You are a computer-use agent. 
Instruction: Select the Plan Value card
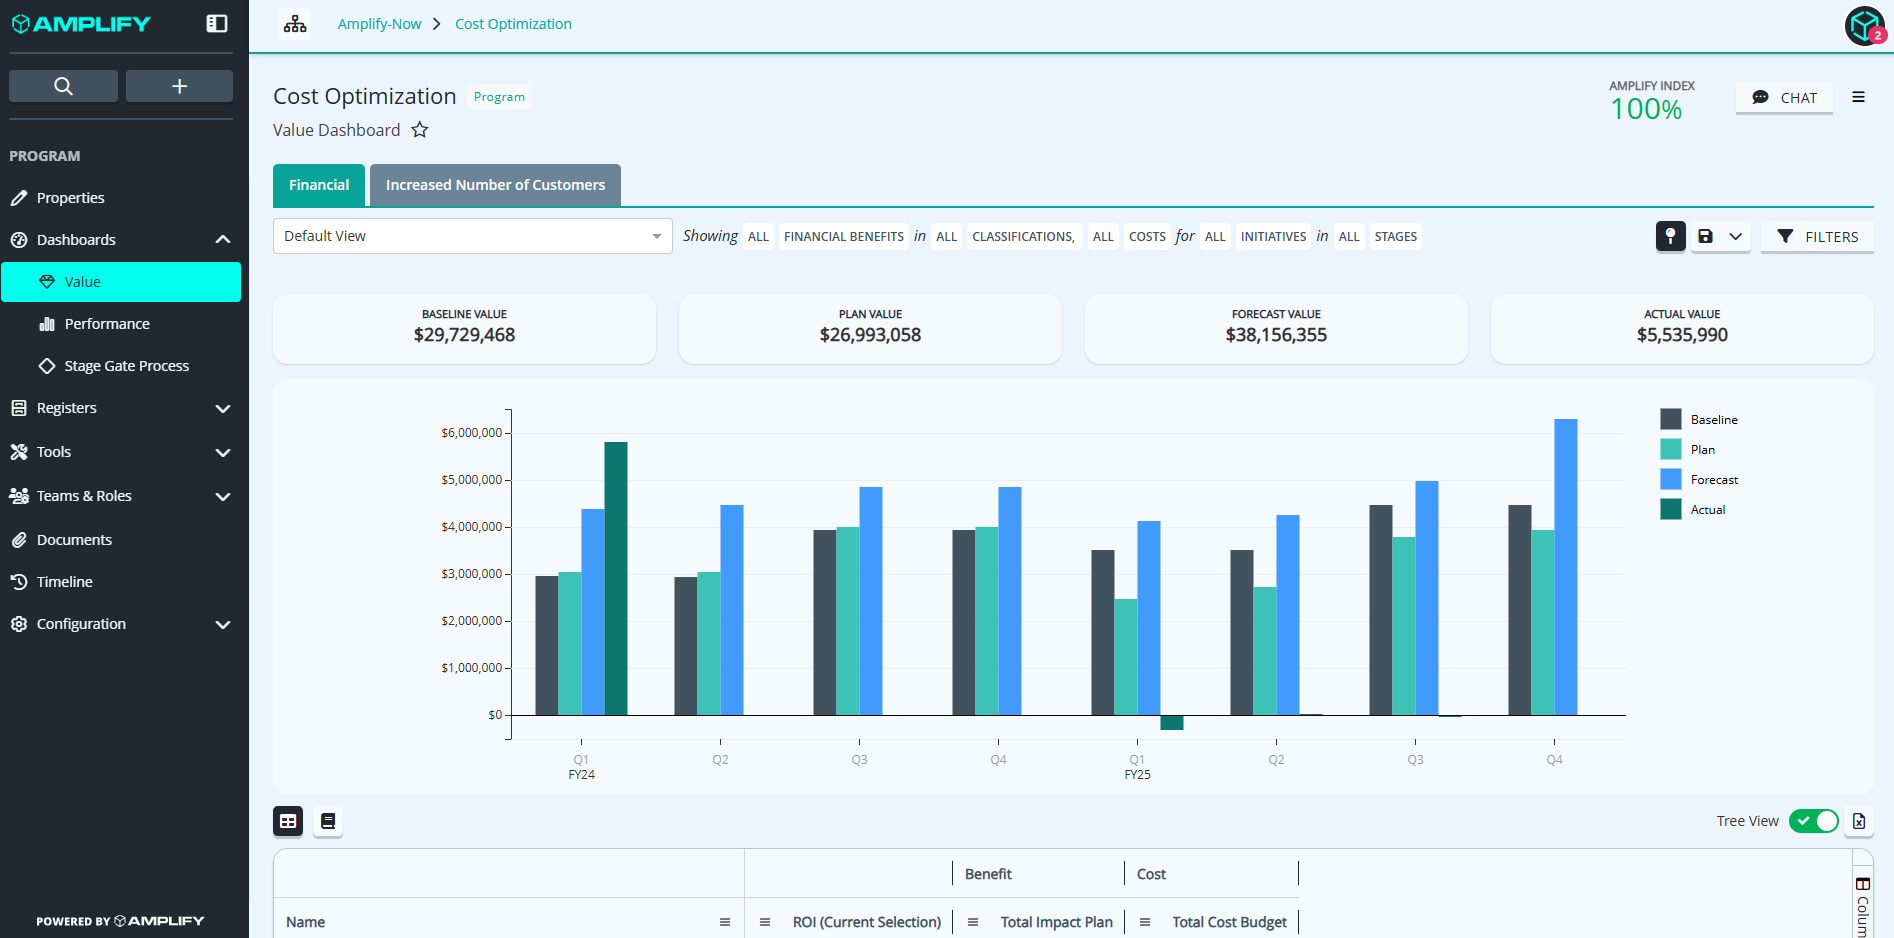click(870, 328)
